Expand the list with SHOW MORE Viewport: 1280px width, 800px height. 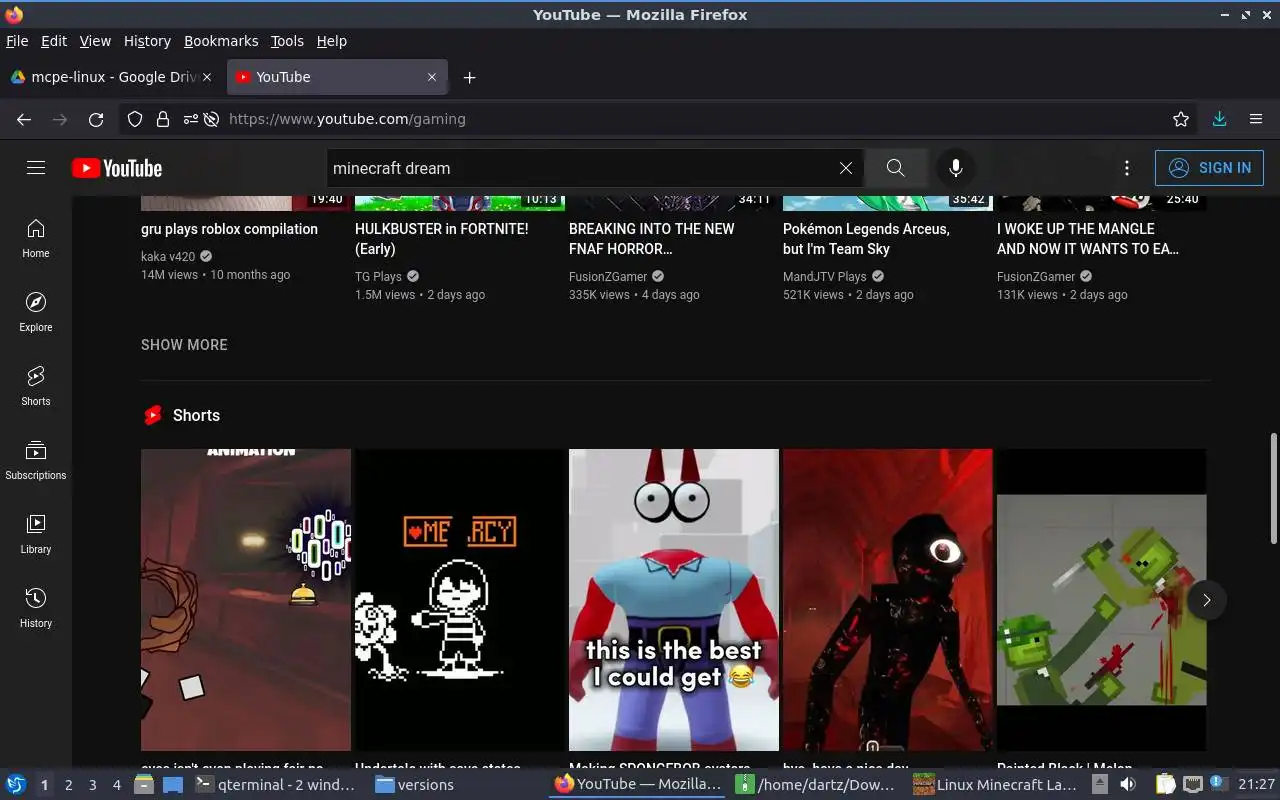184,345
